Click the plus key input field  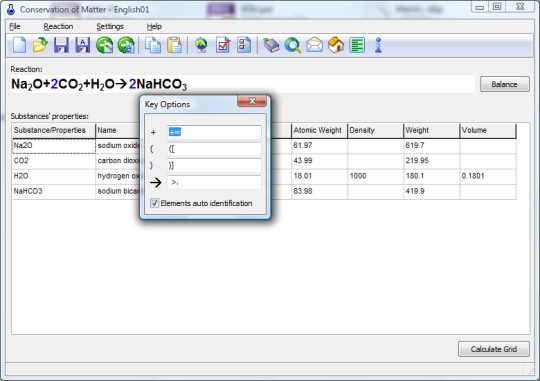pyautogui.click(x=214, y=132)
